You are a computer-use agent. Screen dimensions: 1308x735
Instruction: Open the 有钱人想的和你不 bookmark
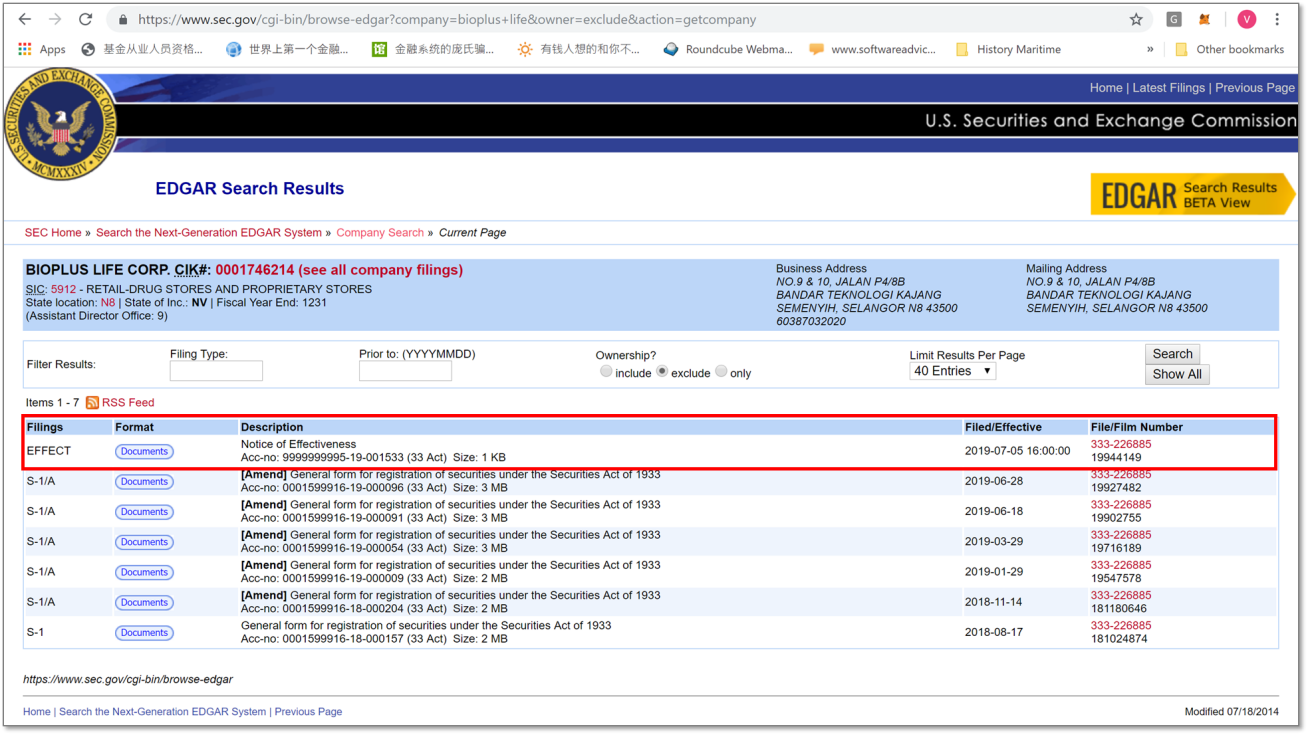(x=578, y=49)
